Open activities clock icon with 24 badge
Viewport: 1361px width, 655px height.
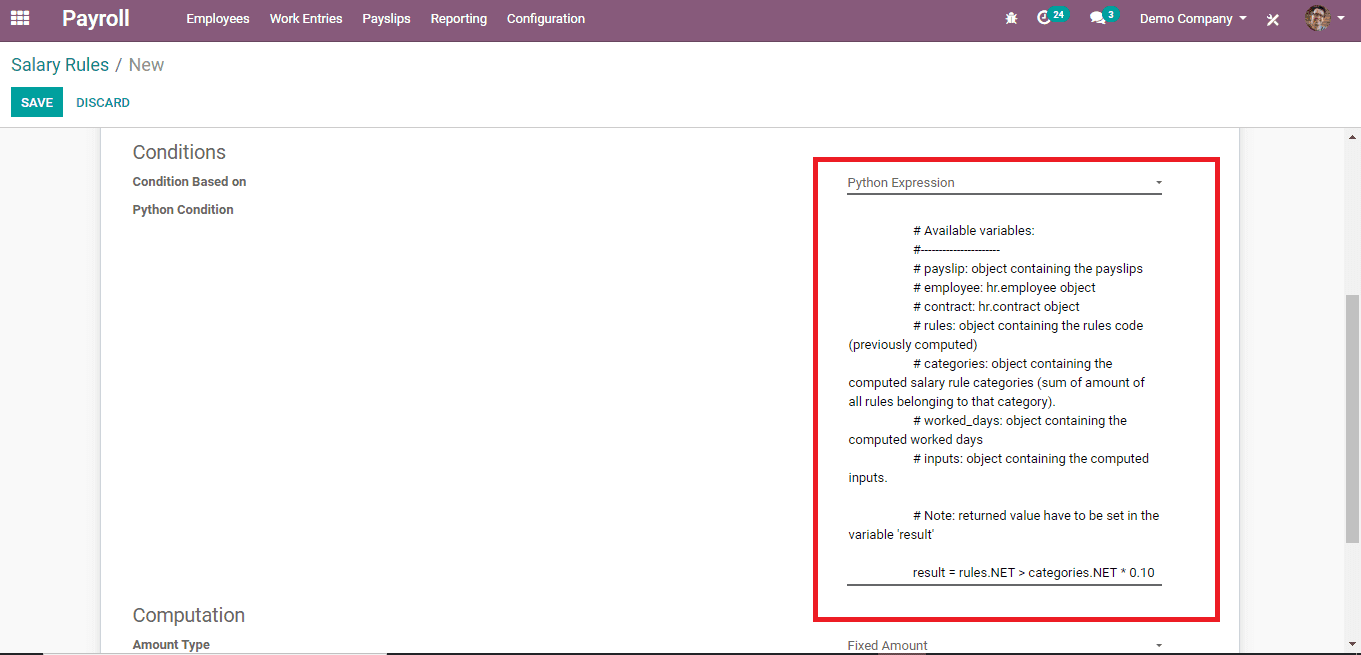coord(1052,17)
